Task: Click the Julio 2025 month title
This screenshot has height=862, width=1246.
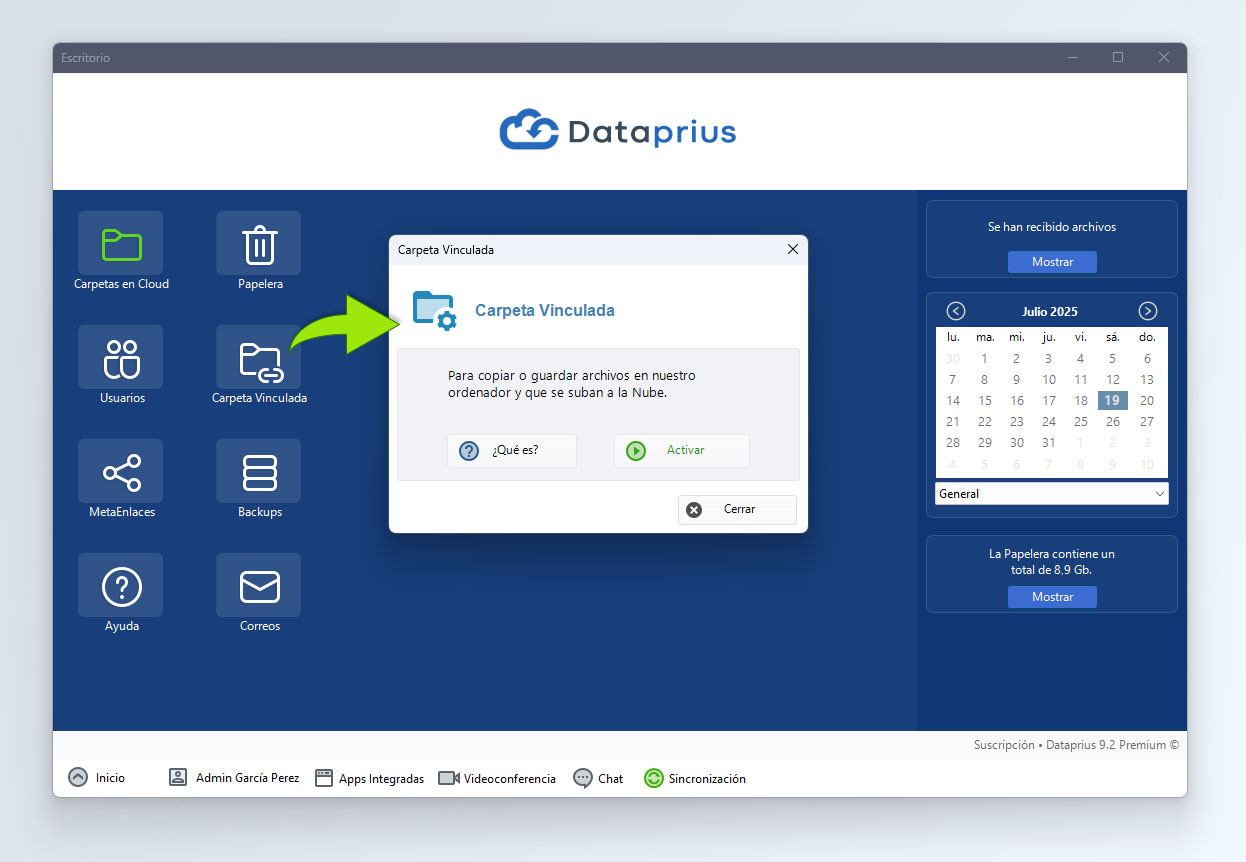Action: point(1050,312)
